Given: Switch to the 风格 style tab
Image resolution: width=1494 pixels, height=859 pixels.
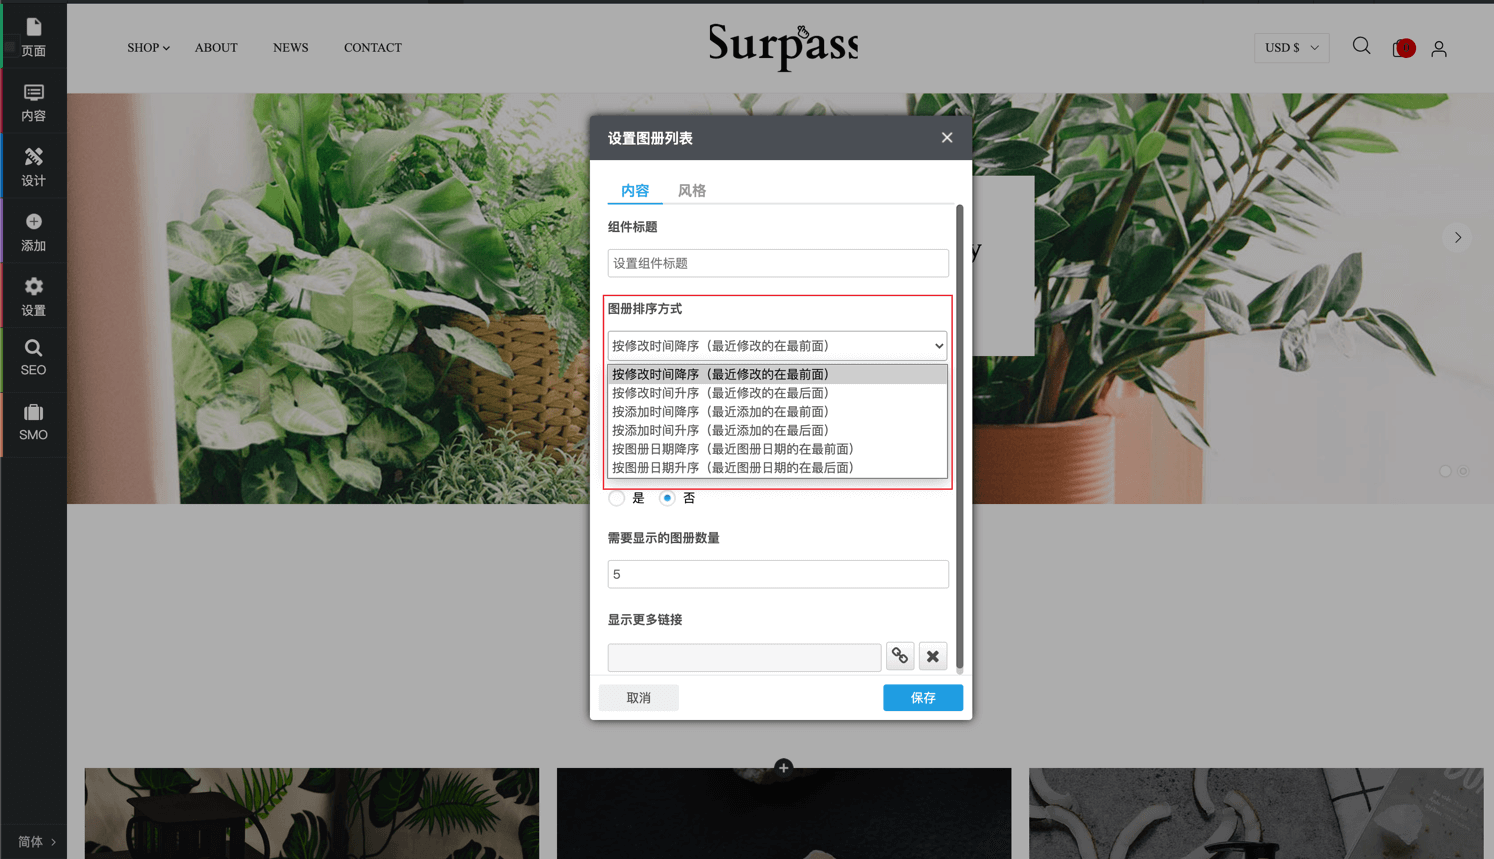Looking at the screenshot, I should click(691, 191).
